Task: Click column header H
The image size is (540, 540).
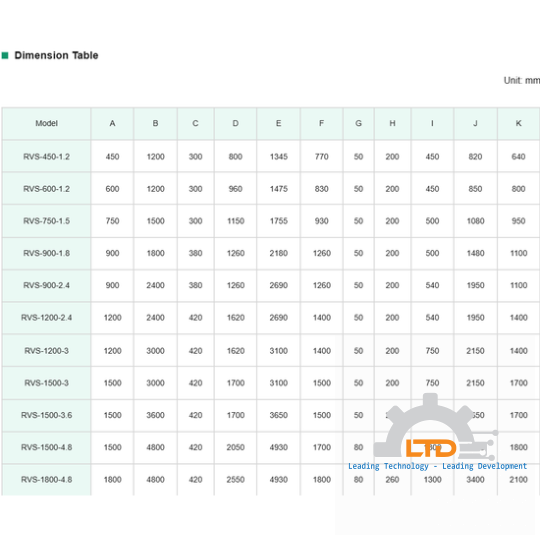Action: click(x=392, y=123)
